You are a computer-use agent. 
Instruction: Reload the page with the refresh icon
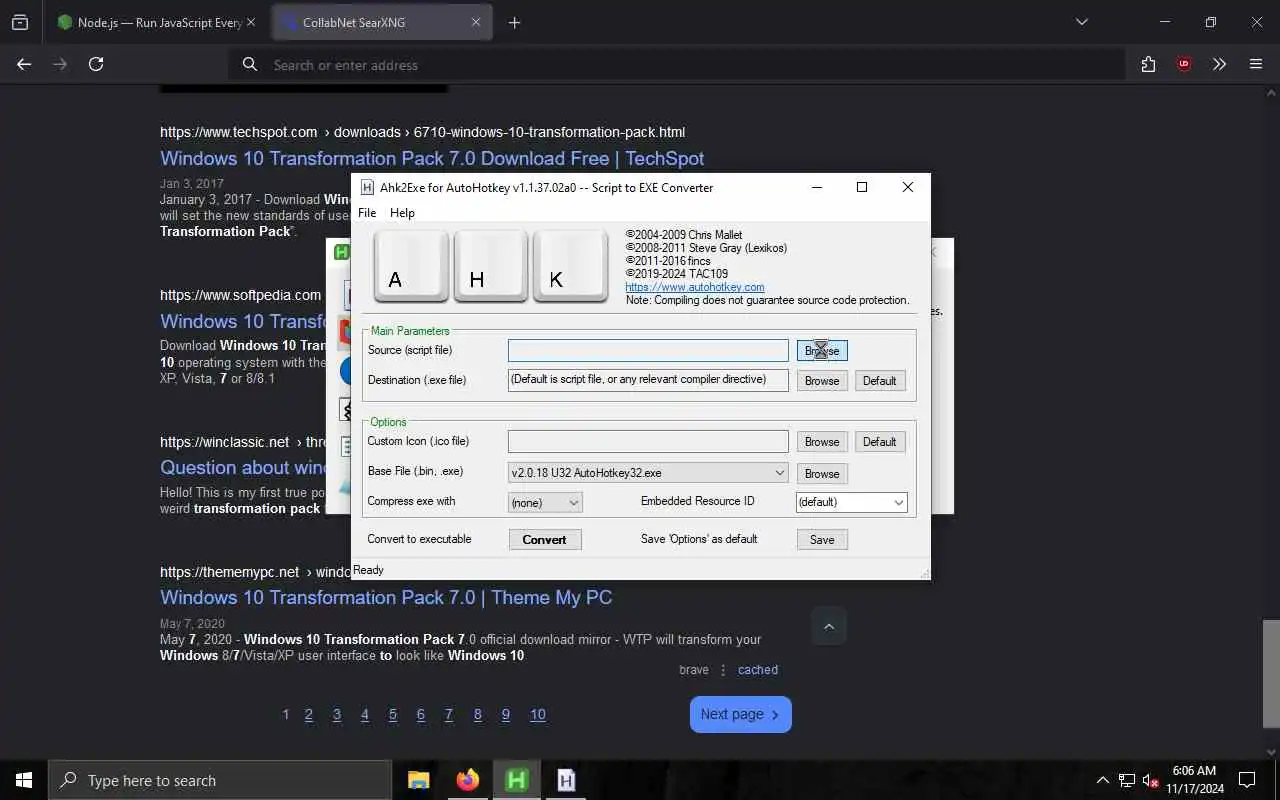(x=96, y=64)
